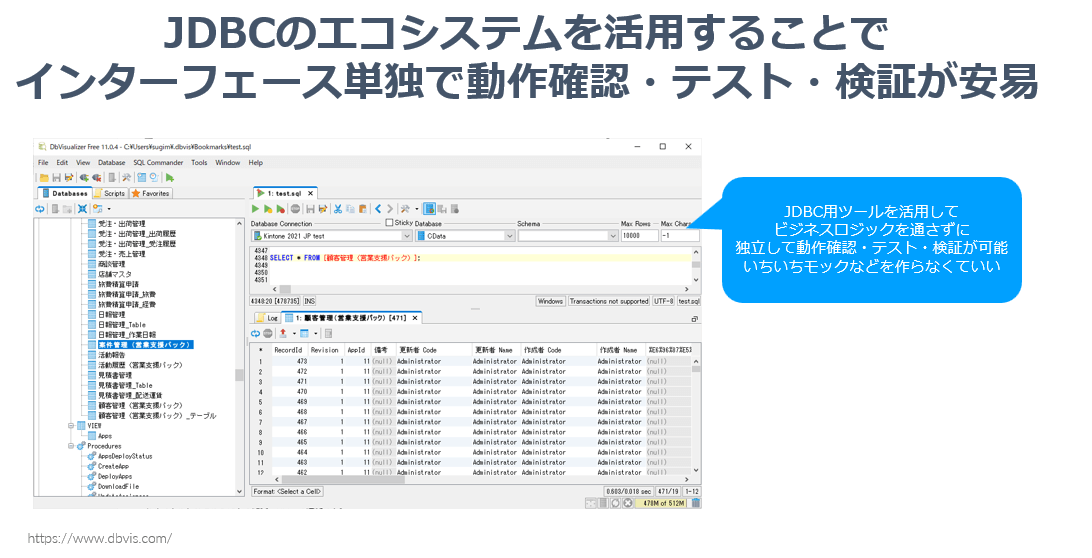Click the highlighted grid output mode icon
Viewport: 1092px width, 558px height.
430,208
